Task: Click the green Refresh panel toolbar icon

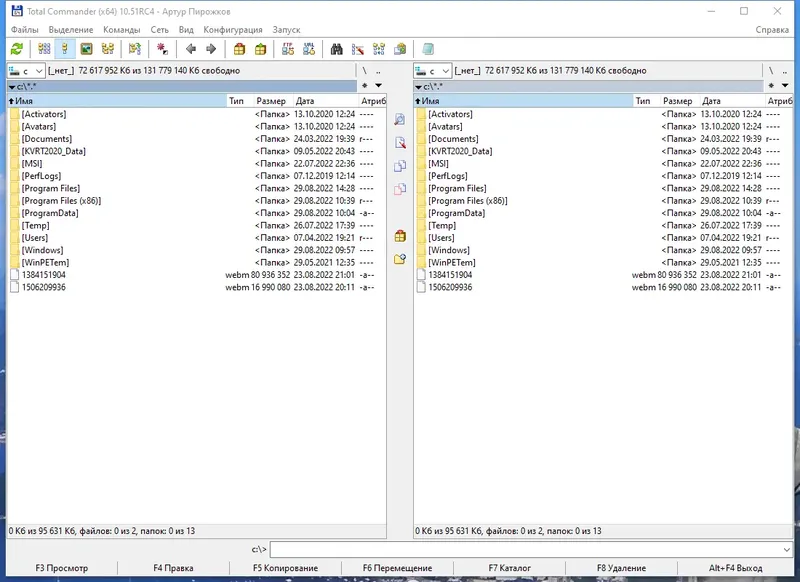Action: (17, 49)
